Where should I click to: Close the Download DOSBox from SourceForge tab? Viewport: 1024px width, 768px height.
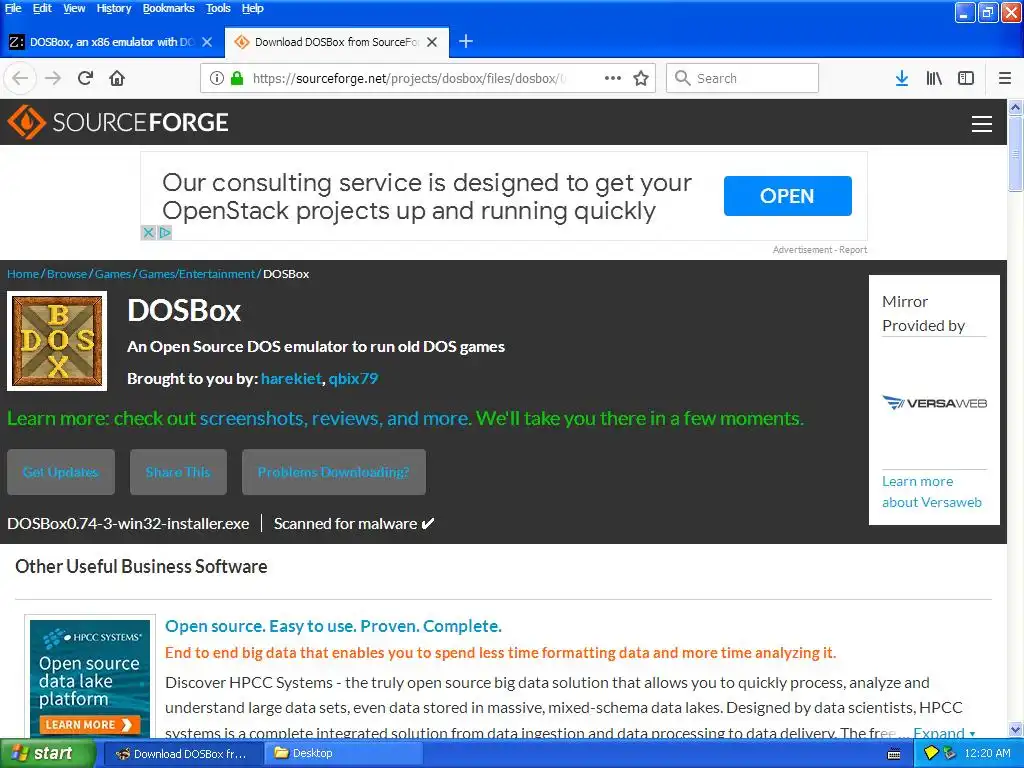pos(432,42)
